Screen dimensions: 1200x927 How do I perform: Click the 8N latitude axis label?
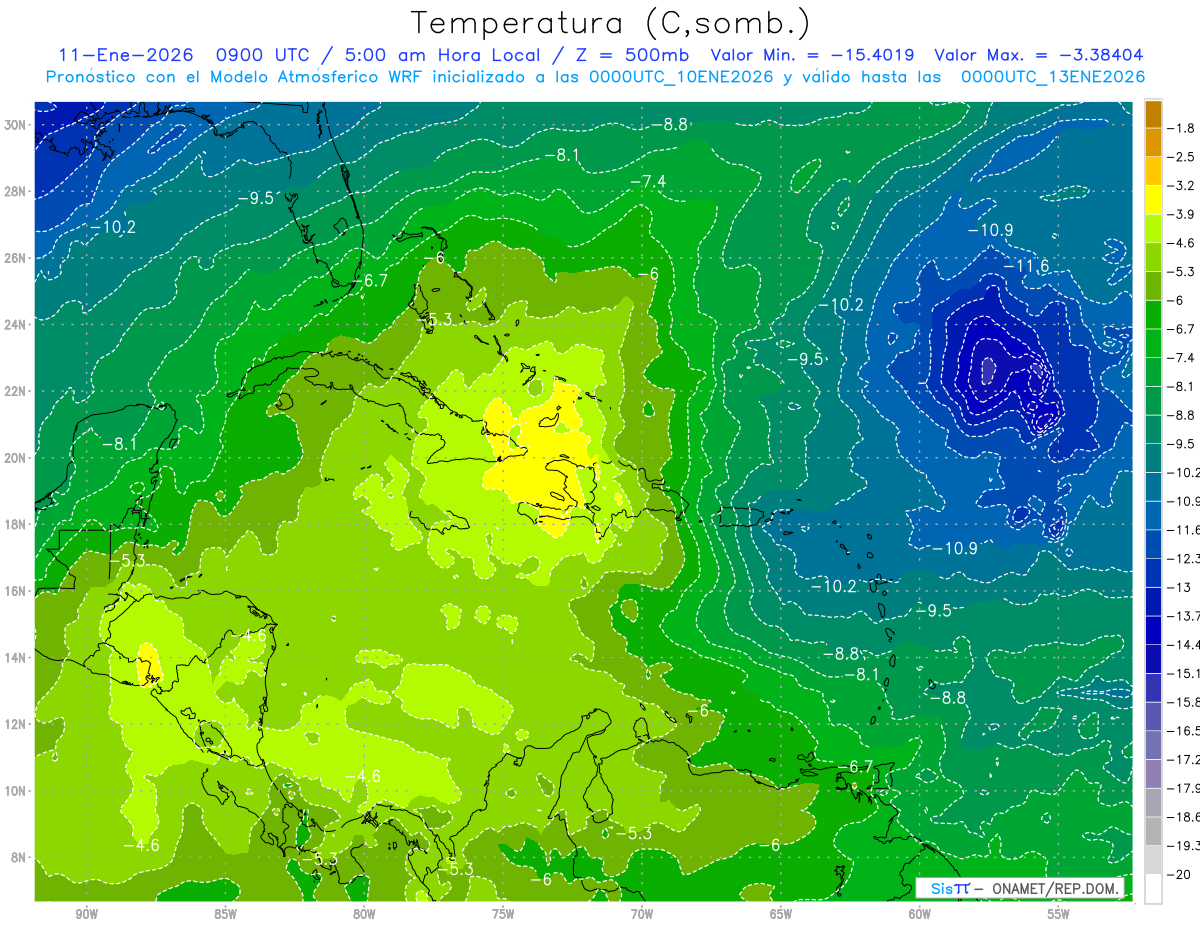[x=20, y=857]
